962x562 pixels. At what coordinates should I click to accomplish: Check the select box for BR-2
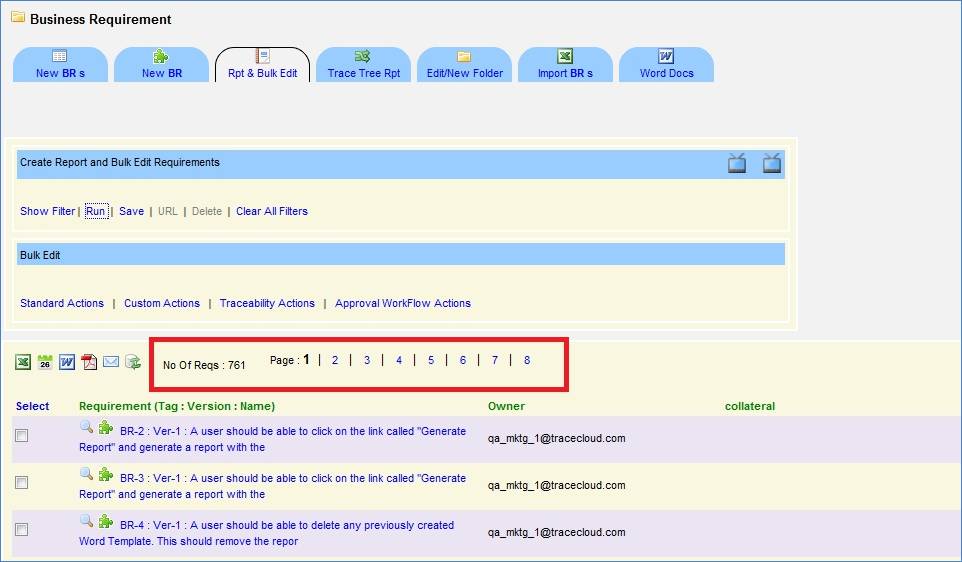[22, 436]
